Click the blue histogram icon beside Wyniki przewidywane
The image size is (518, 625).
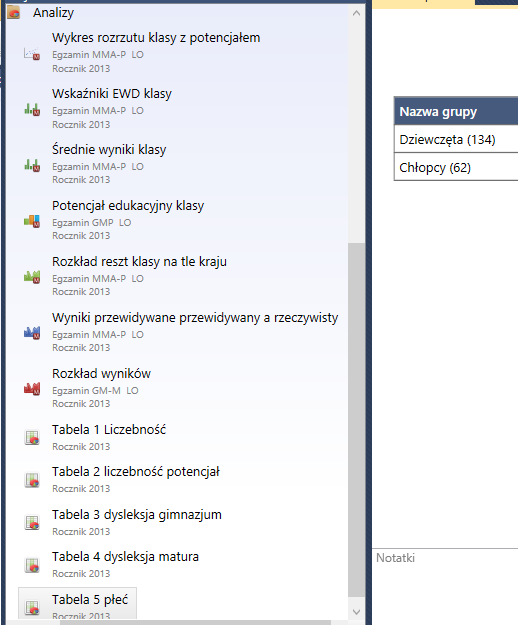32,332
